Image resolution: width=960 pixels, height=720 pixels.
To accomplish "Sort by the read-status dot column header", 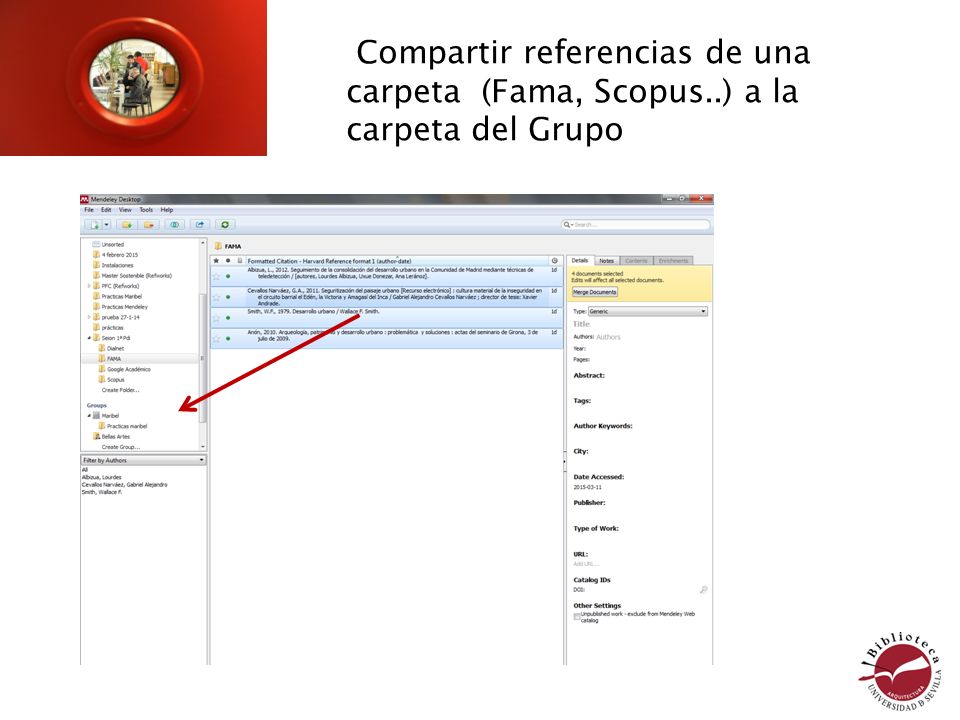I will (228, 261).
